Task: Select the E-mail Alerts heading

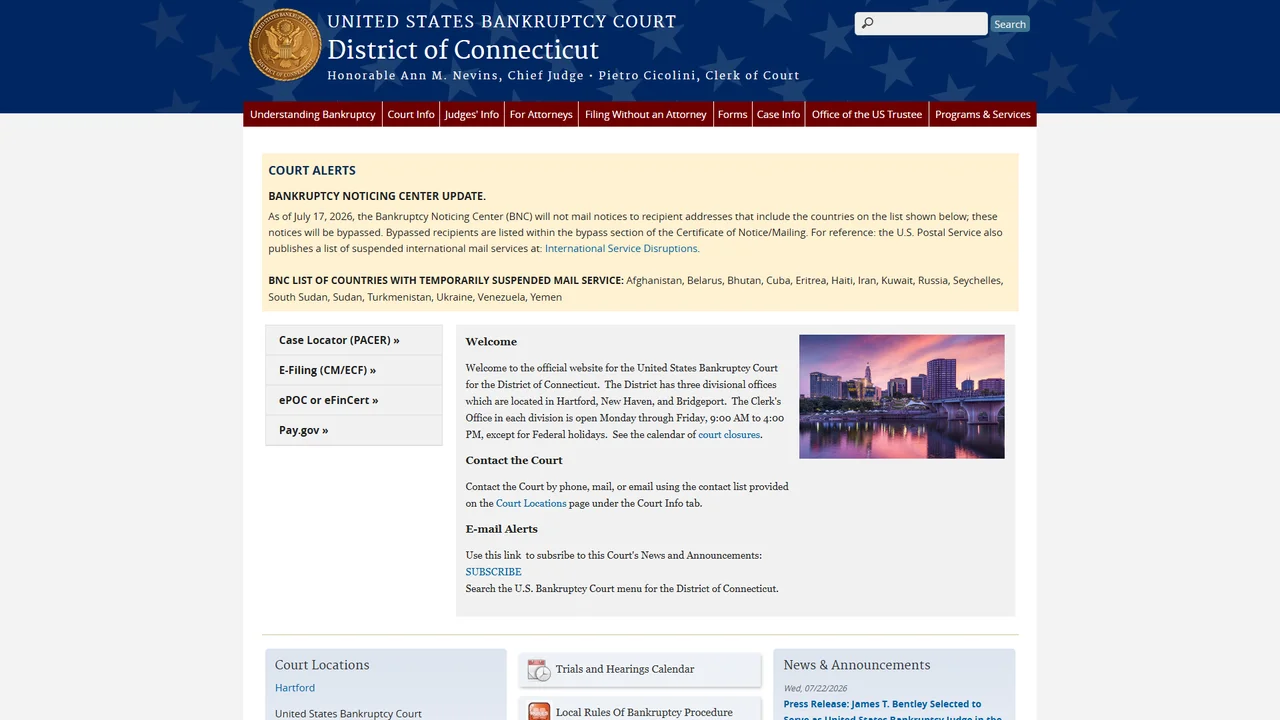Action: pos(501,530)
